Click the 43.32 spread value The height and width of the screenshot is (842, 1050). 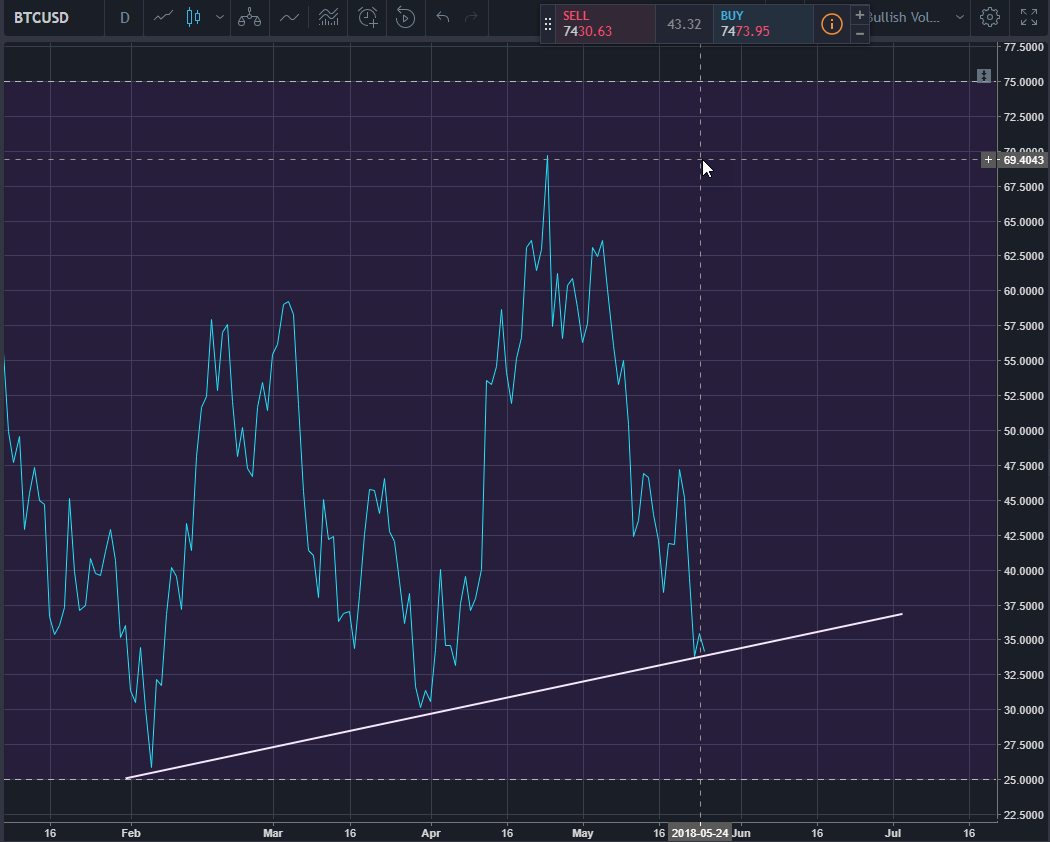pyautogui.click(x=684, y=24)
